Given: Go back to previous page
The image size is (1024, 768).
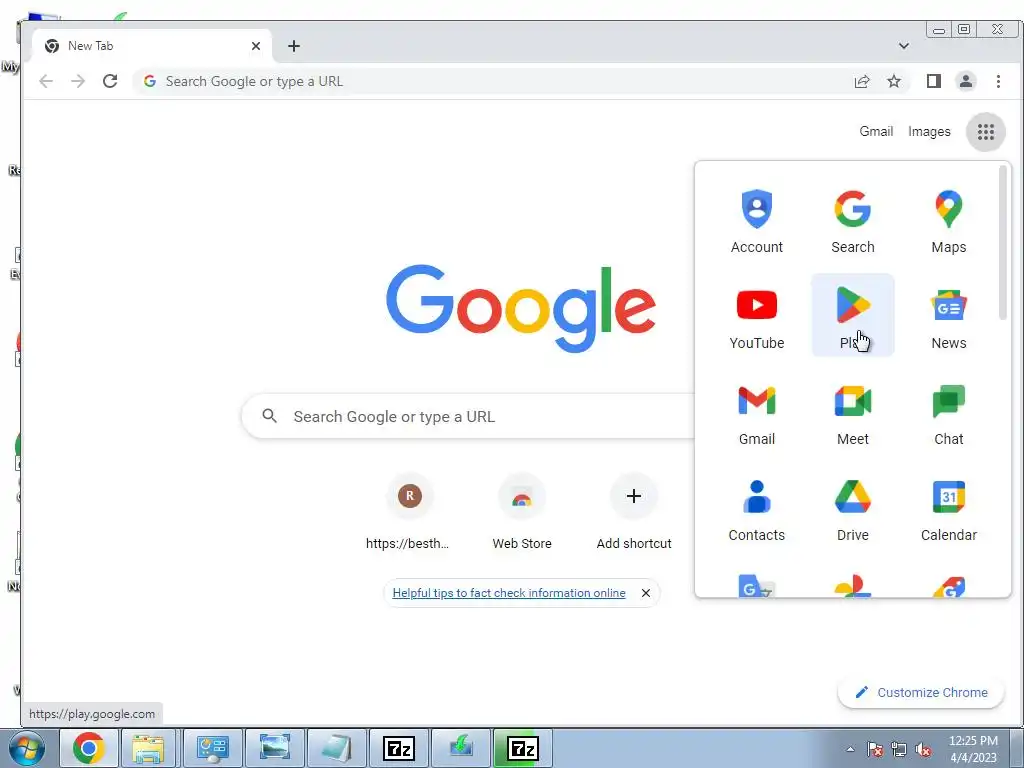Looking at the screenshot, I should point(46,81).
